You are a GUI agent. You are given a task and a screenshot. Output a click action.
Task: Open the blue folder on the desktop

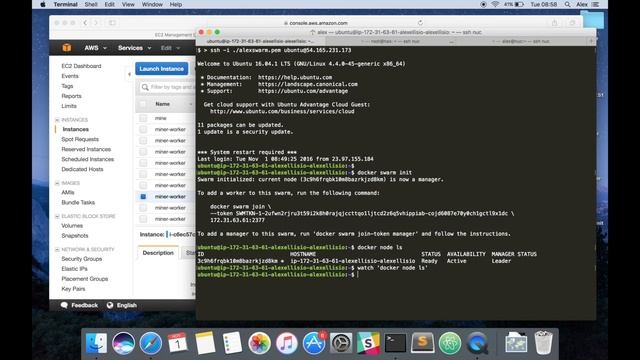pyautogui.click(x=593, y=19)
